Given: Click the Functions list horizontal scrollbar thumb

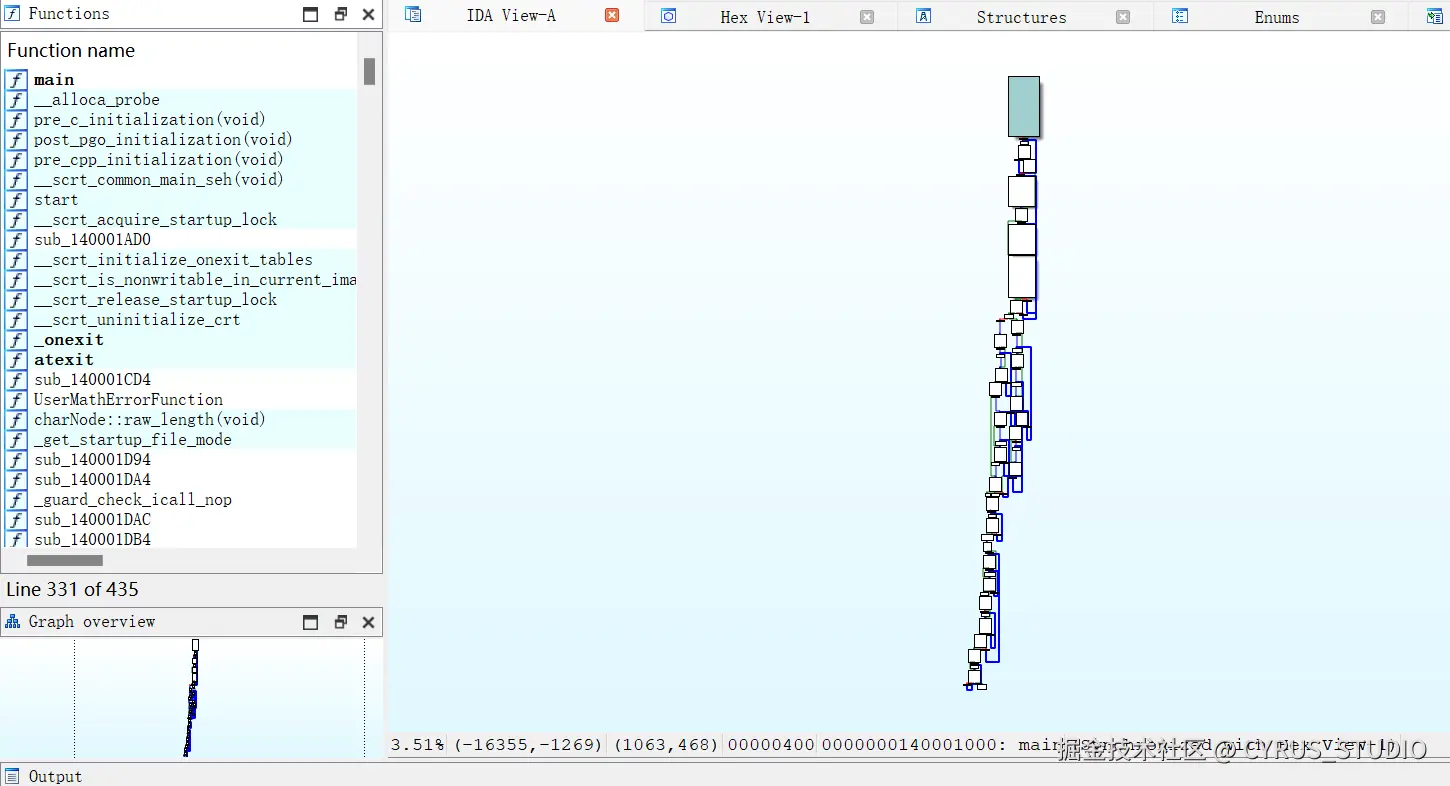Looking at the screenshot, I should pos(65,561).
